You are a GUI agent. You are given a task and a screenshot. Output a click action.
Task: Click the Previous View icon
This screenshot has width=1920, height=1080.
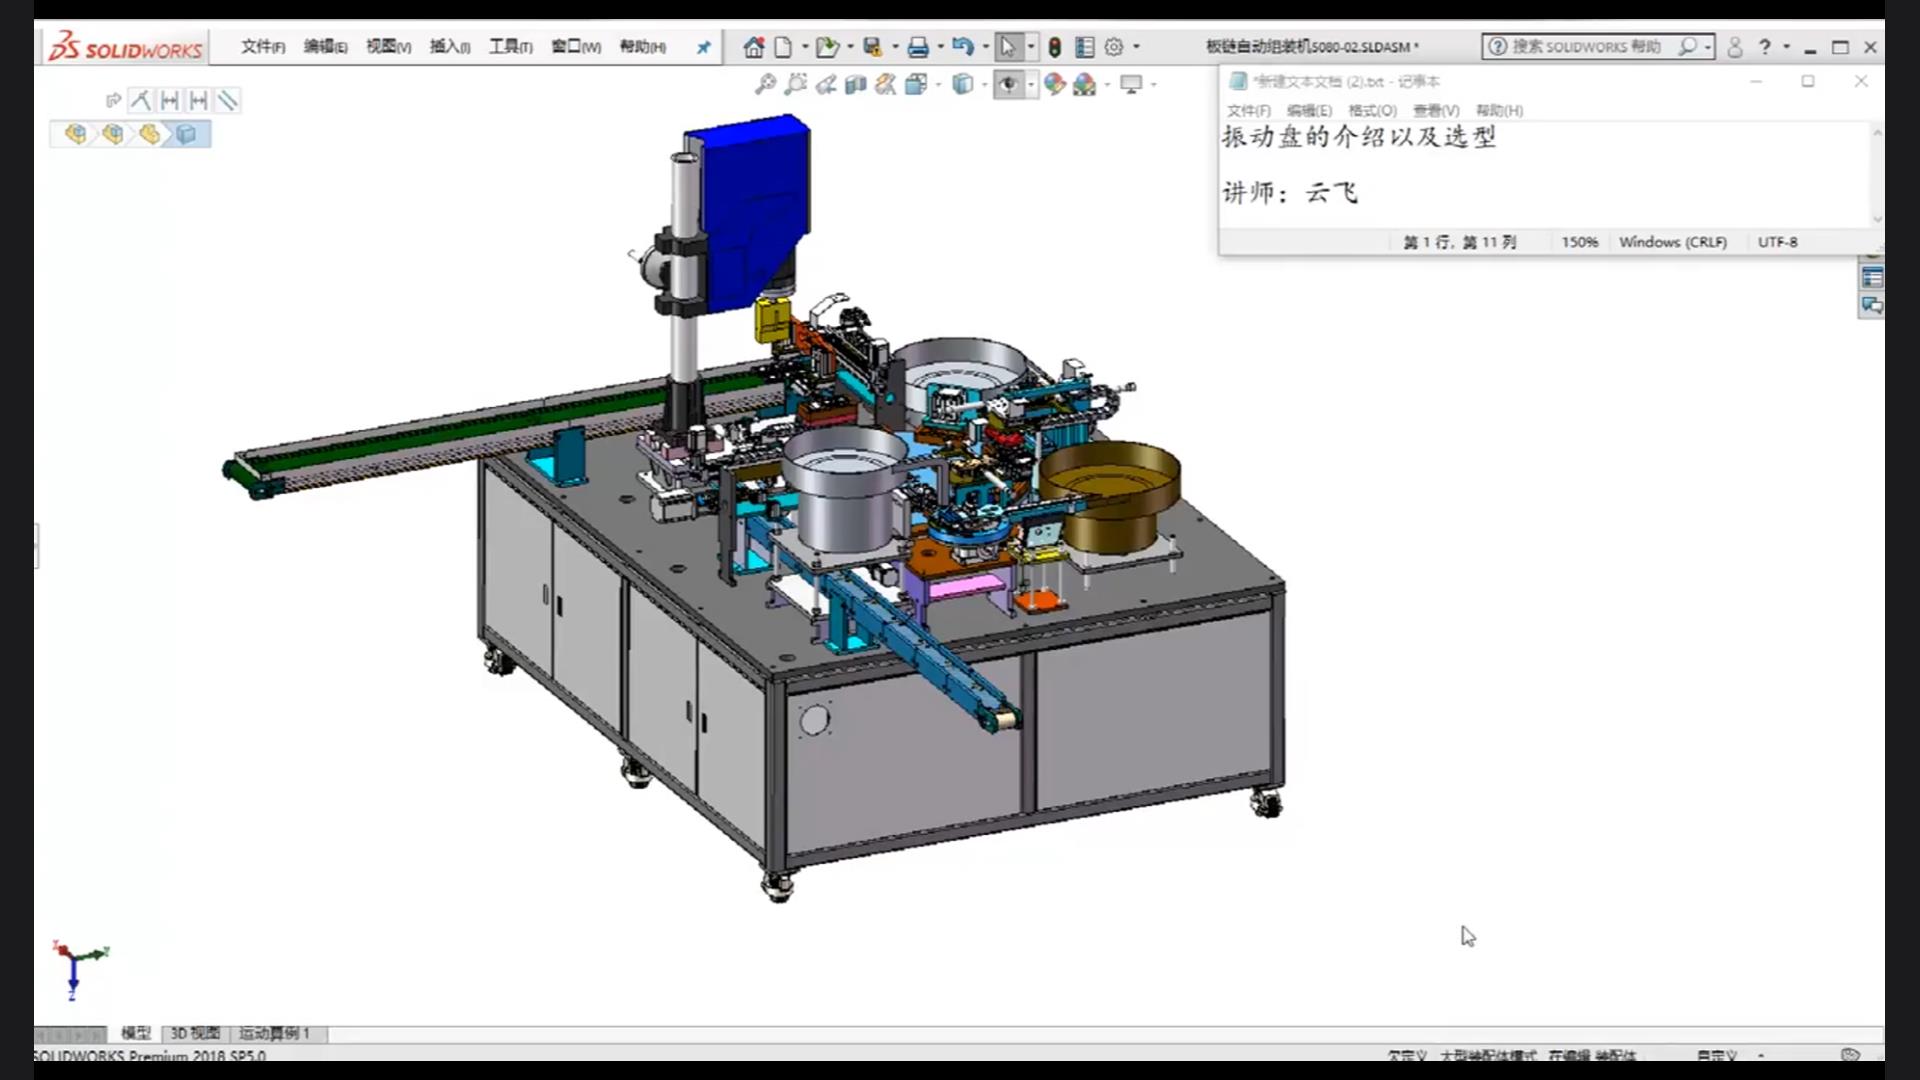pyautogui.click(x=825, y=85)
